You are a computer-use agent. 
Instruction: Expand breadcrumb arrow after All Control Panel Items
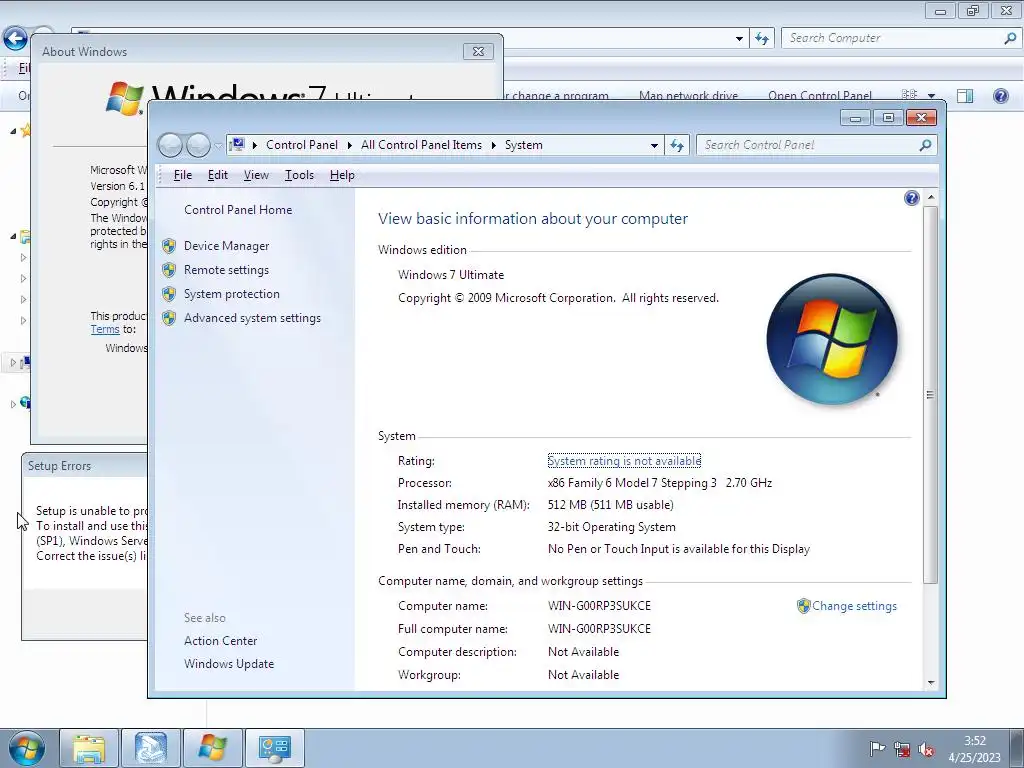[x=494, y=145]
